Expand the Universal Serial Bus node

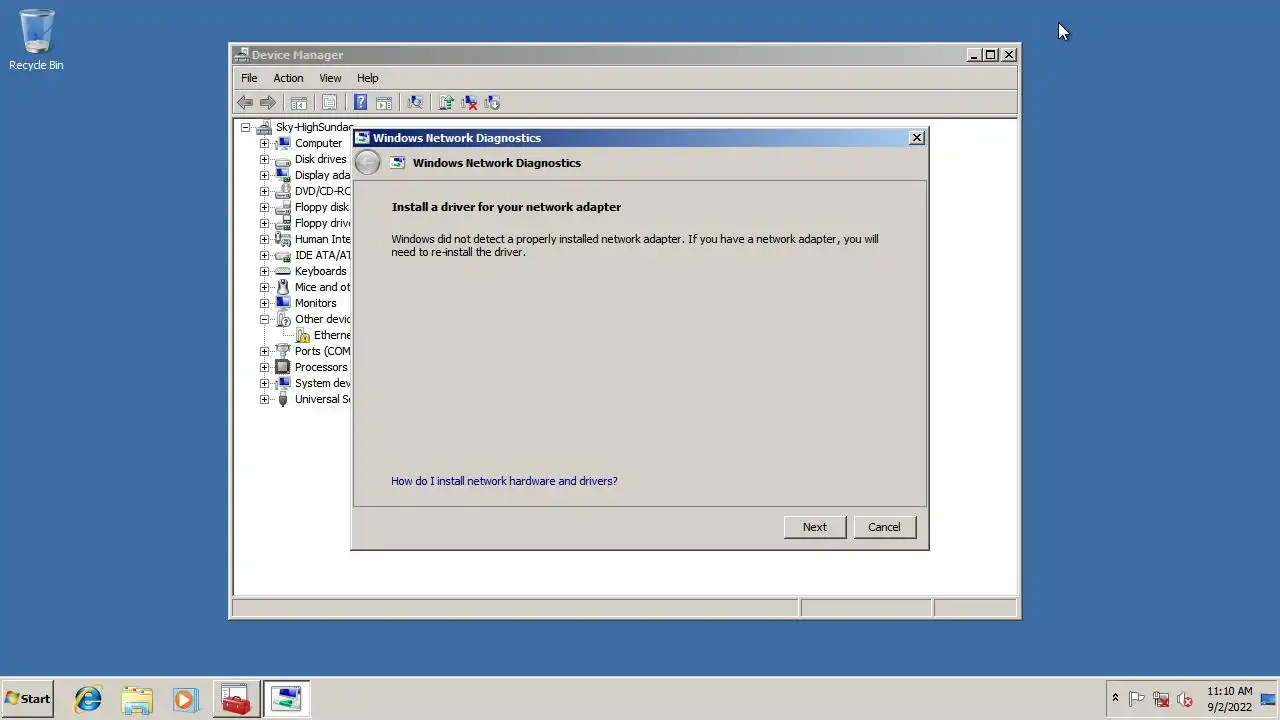coord(264,399)
